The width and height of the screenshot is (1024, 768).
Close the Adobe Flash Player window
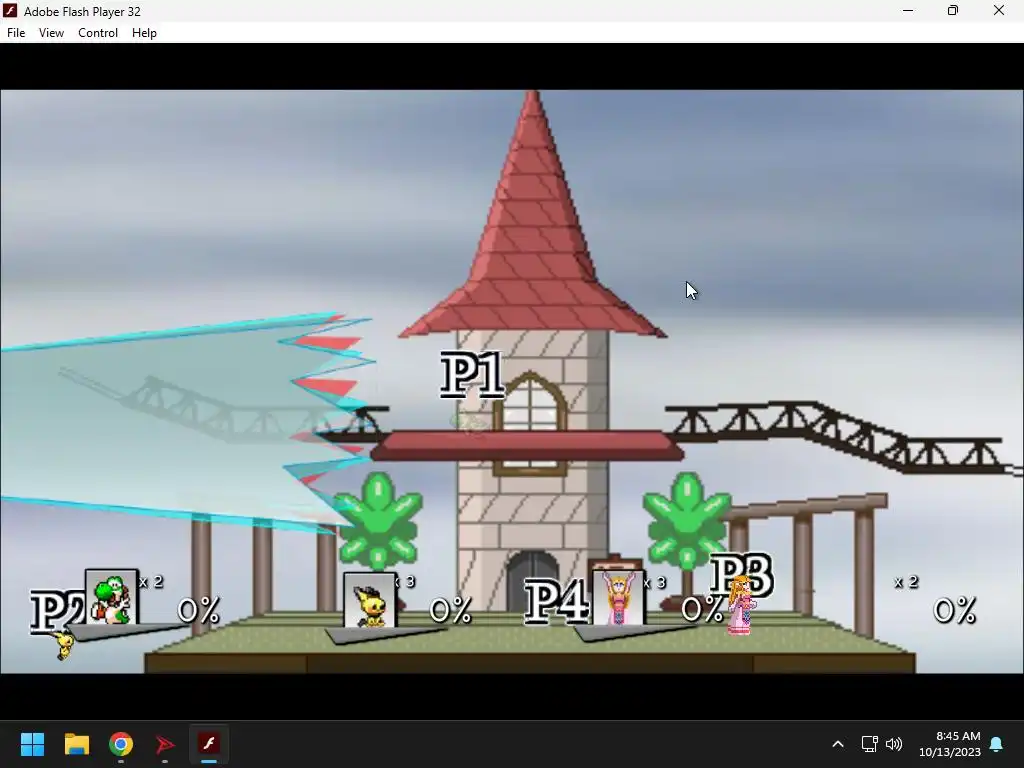[999, 10]
